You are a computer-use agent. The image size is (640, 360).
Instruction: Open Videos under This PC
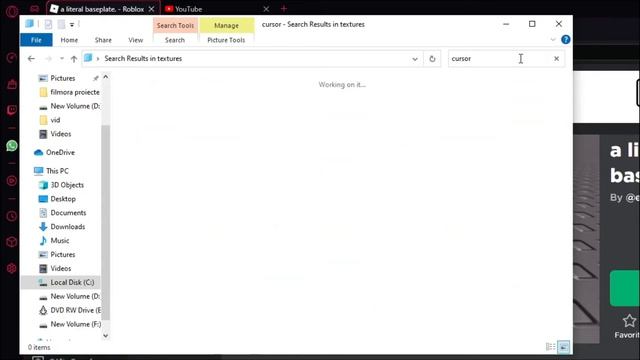(x=60, y=268)
